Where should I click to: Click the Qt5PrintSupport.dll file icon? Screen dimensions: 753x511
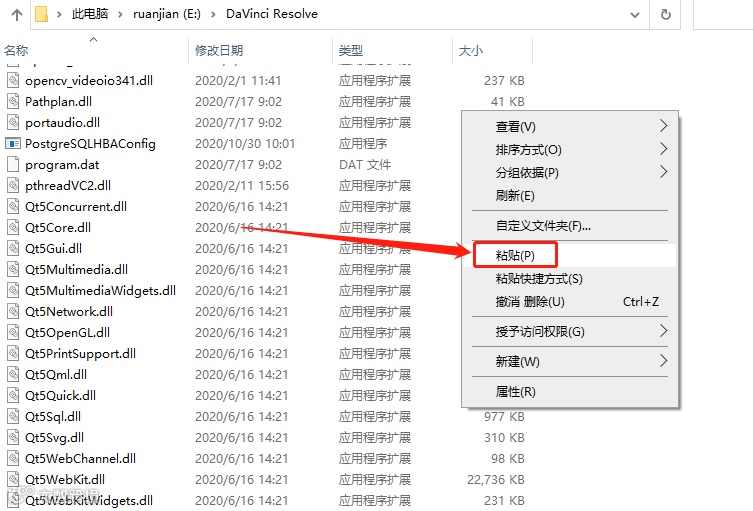pyautogui.click(x=13, y=353)
